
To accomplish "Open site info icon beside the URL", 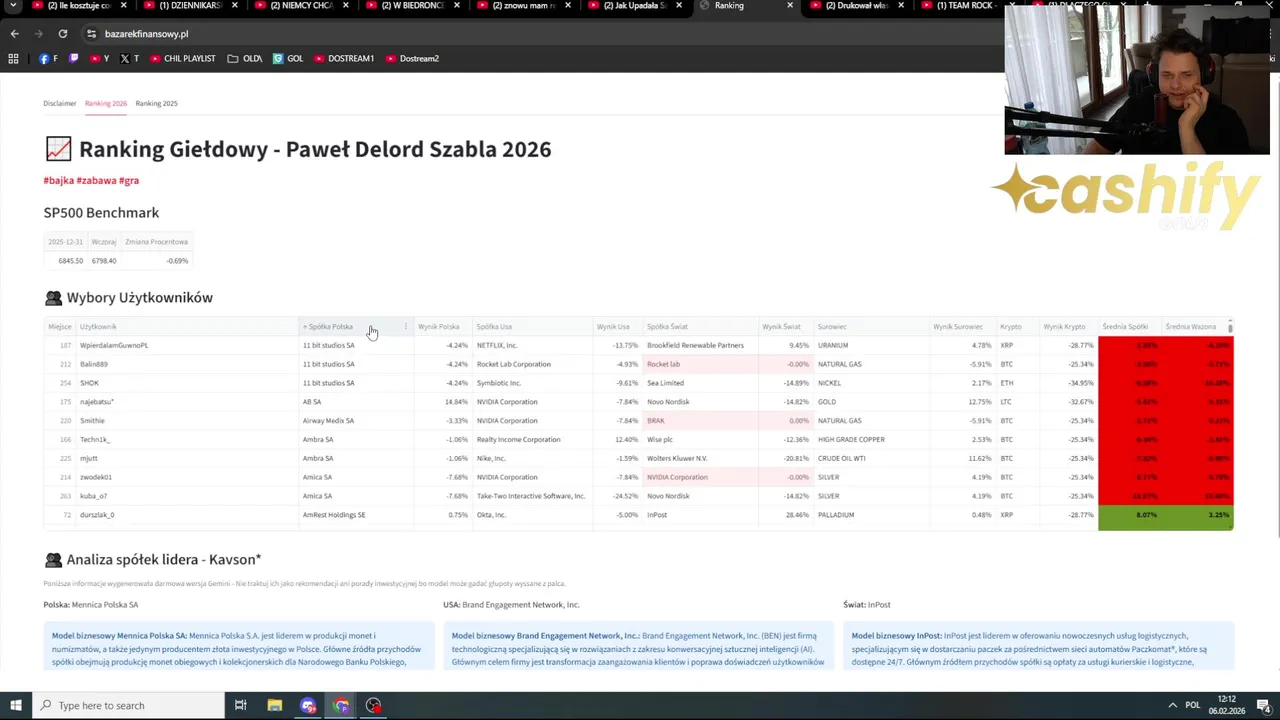I will (x=91, y=34).
